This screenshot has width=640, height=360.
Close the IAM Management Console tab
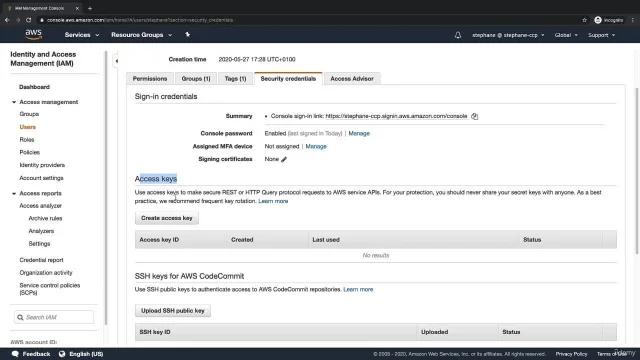coord(77,8)
